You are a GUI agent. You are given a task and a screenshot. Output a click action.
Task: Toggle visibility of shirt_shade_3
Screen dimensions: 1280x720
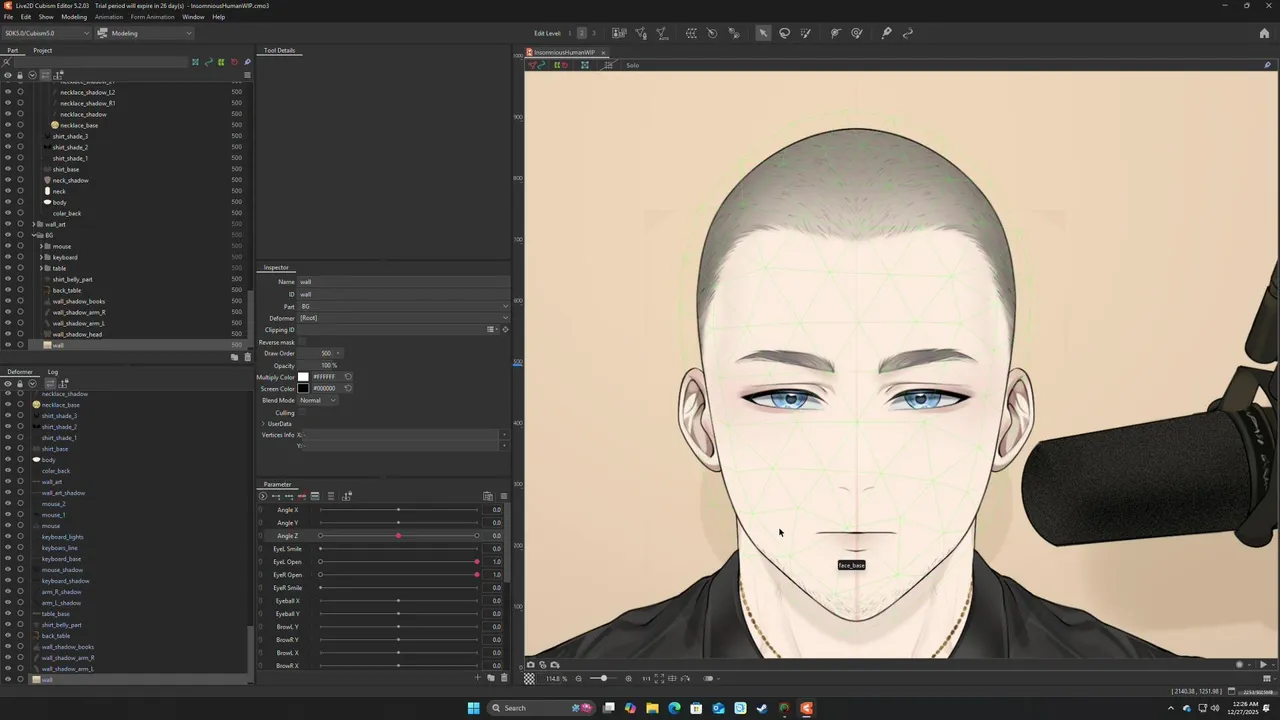pos(8,136)
